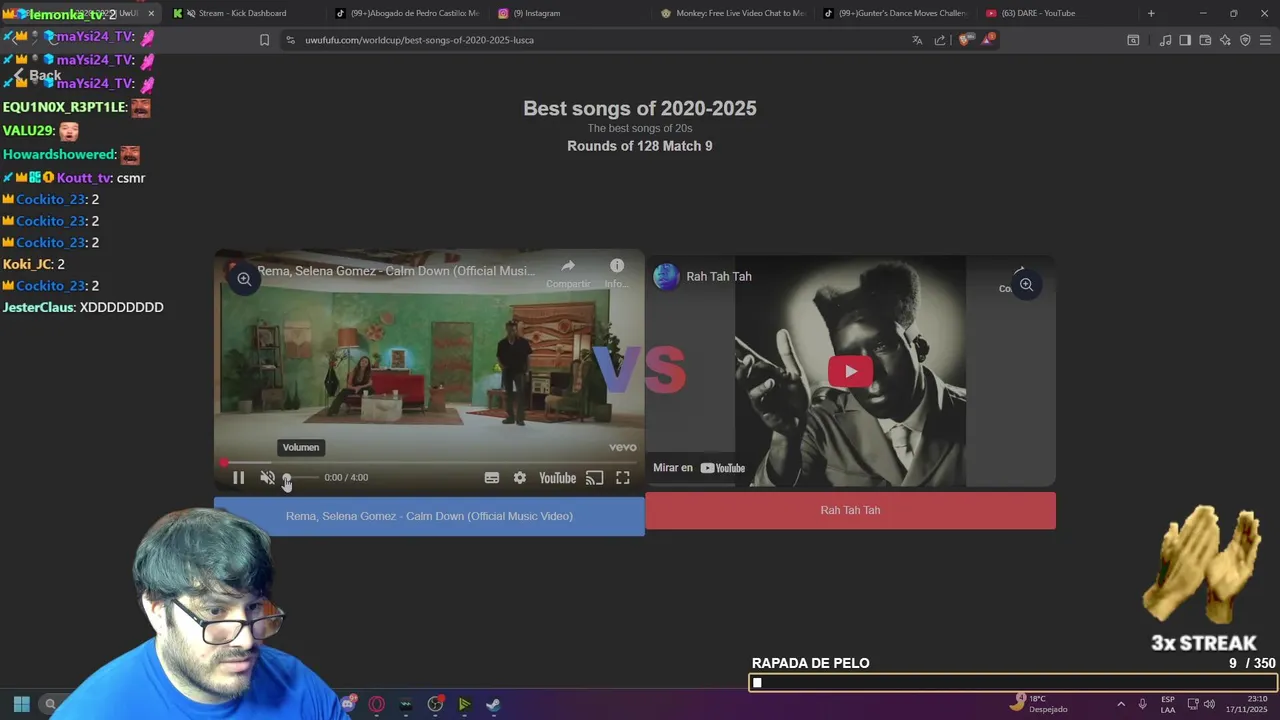Screen dimensions: 1280x720
Task: Click the share arrow on Calm Down video
Action: (568, 266)
